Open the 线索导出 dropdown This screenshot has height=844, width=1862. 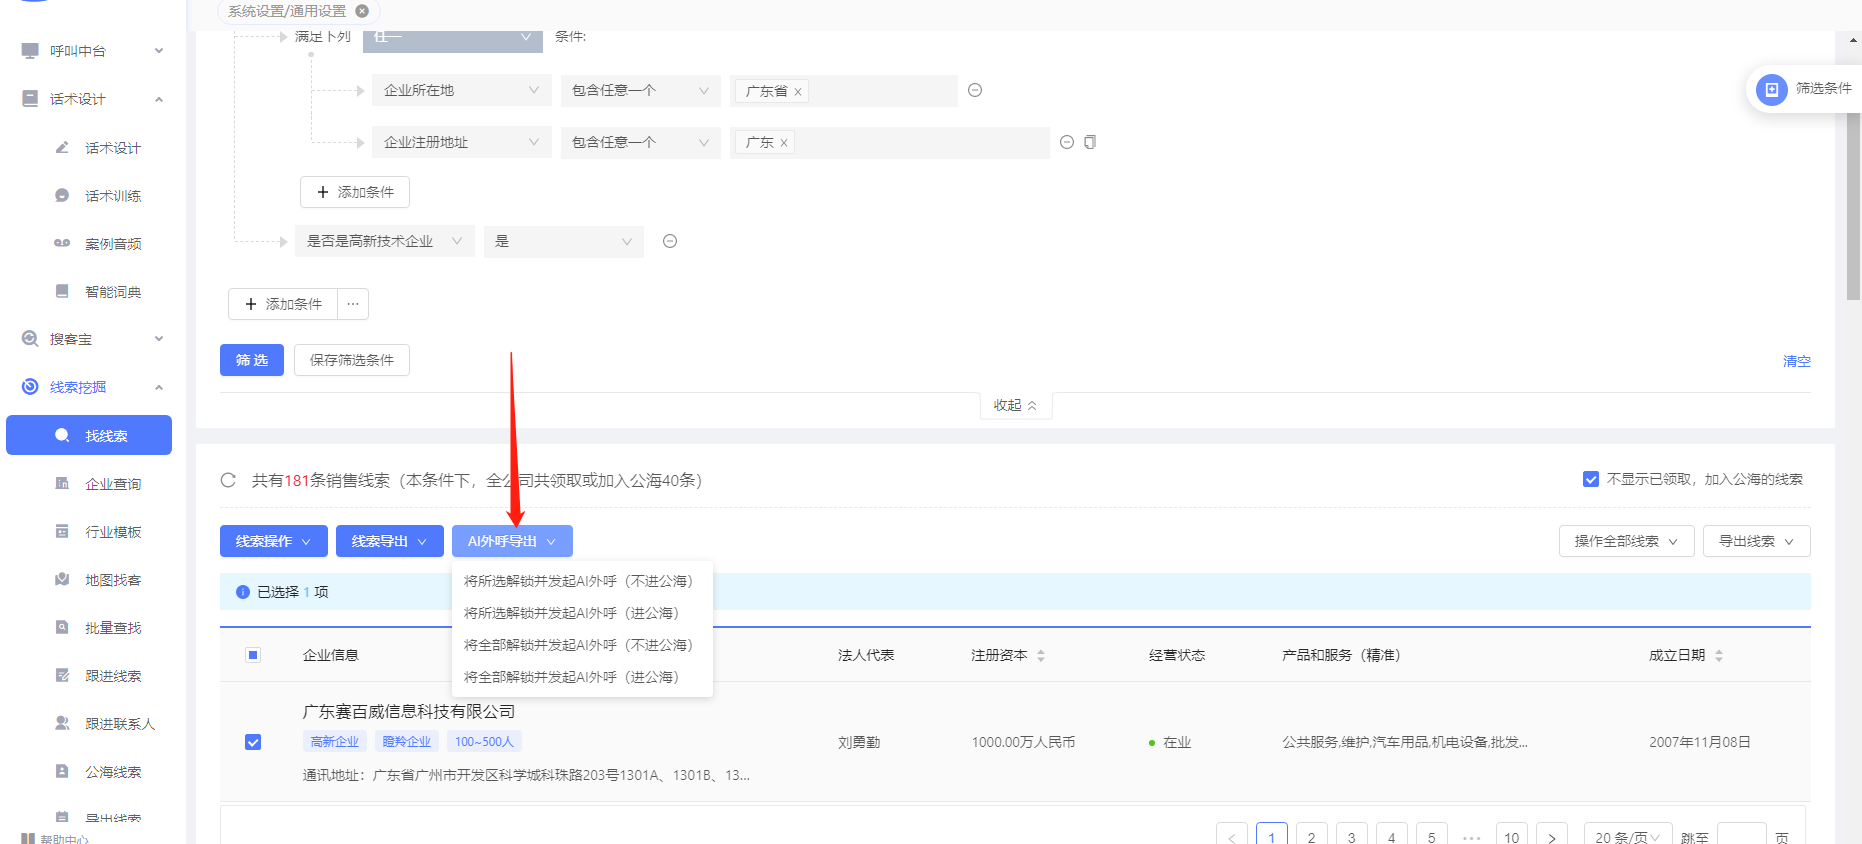coord(390,541)
